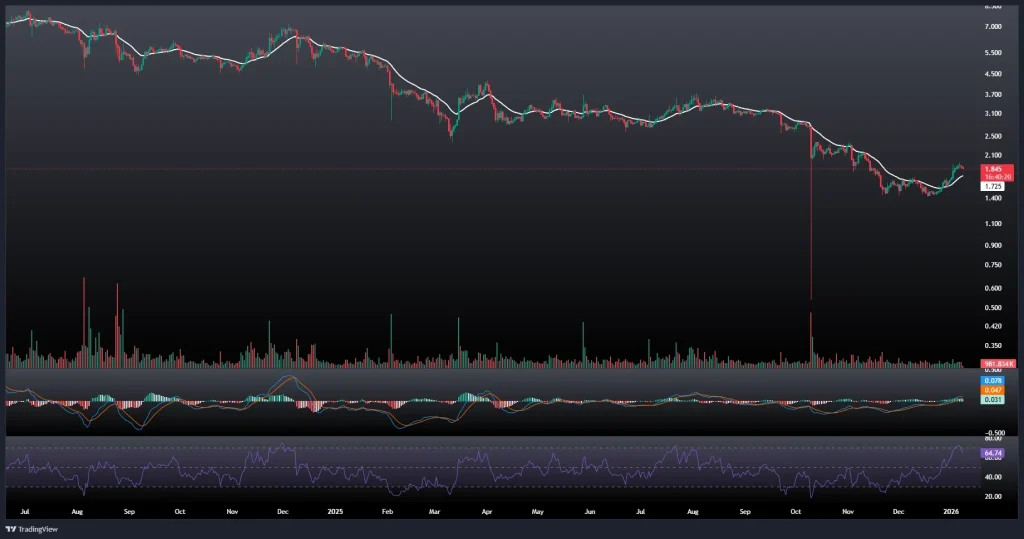Select the Jun label on time axis
Viewport: 1024px width, 539px height.
pos(590,511)
